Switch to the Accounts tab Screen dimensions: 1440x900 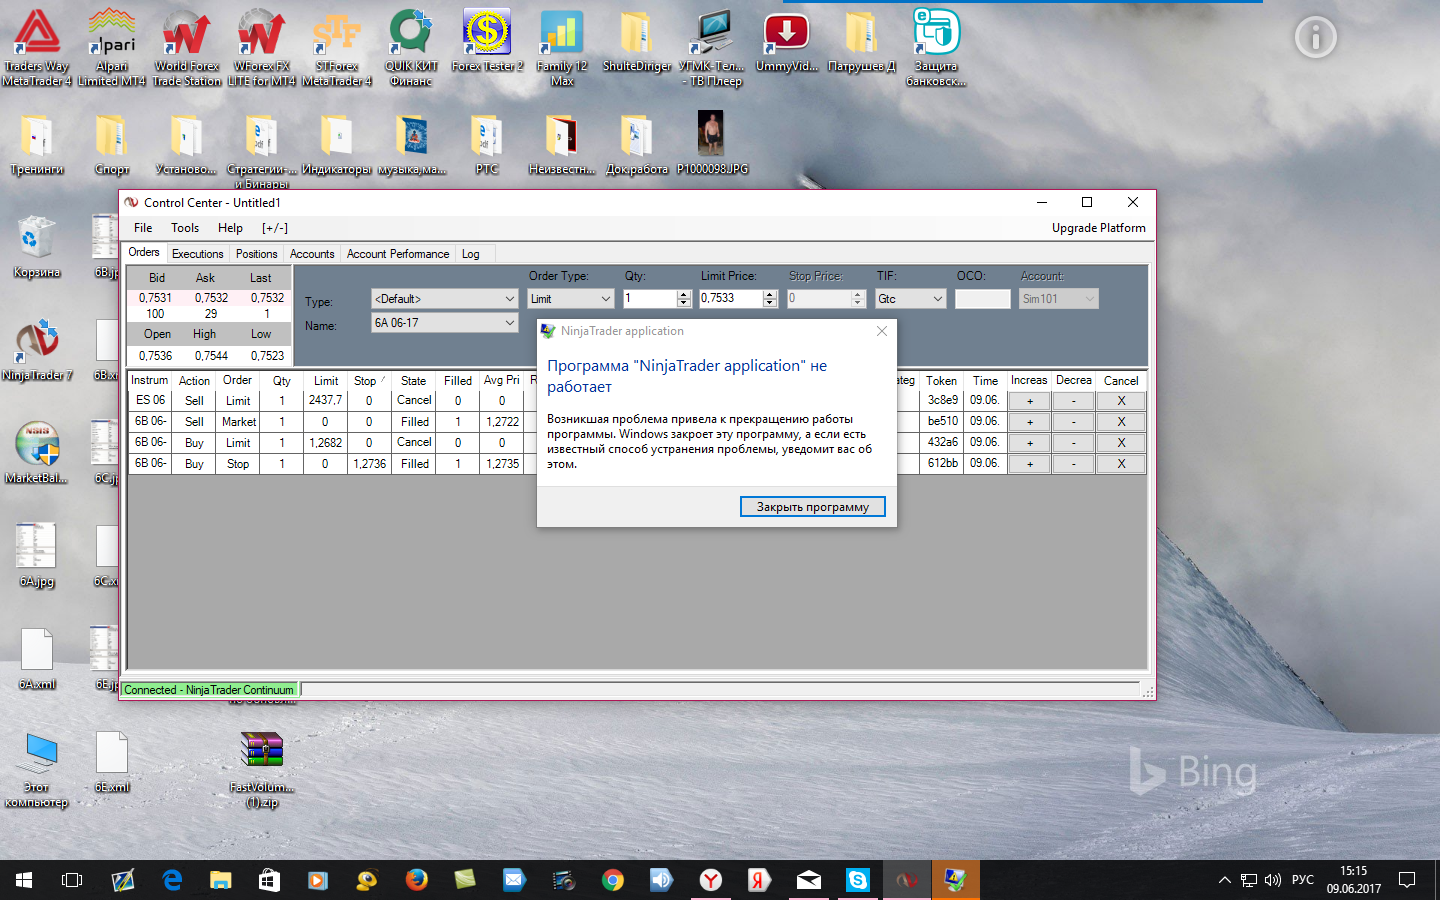pyautogui.click(x=312, y=254)
